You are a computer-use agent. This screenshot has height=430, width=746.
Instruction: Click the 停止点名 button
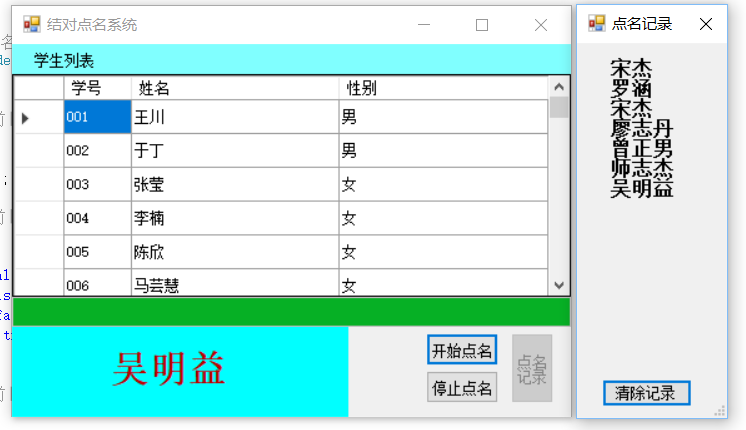coord(462,388)
